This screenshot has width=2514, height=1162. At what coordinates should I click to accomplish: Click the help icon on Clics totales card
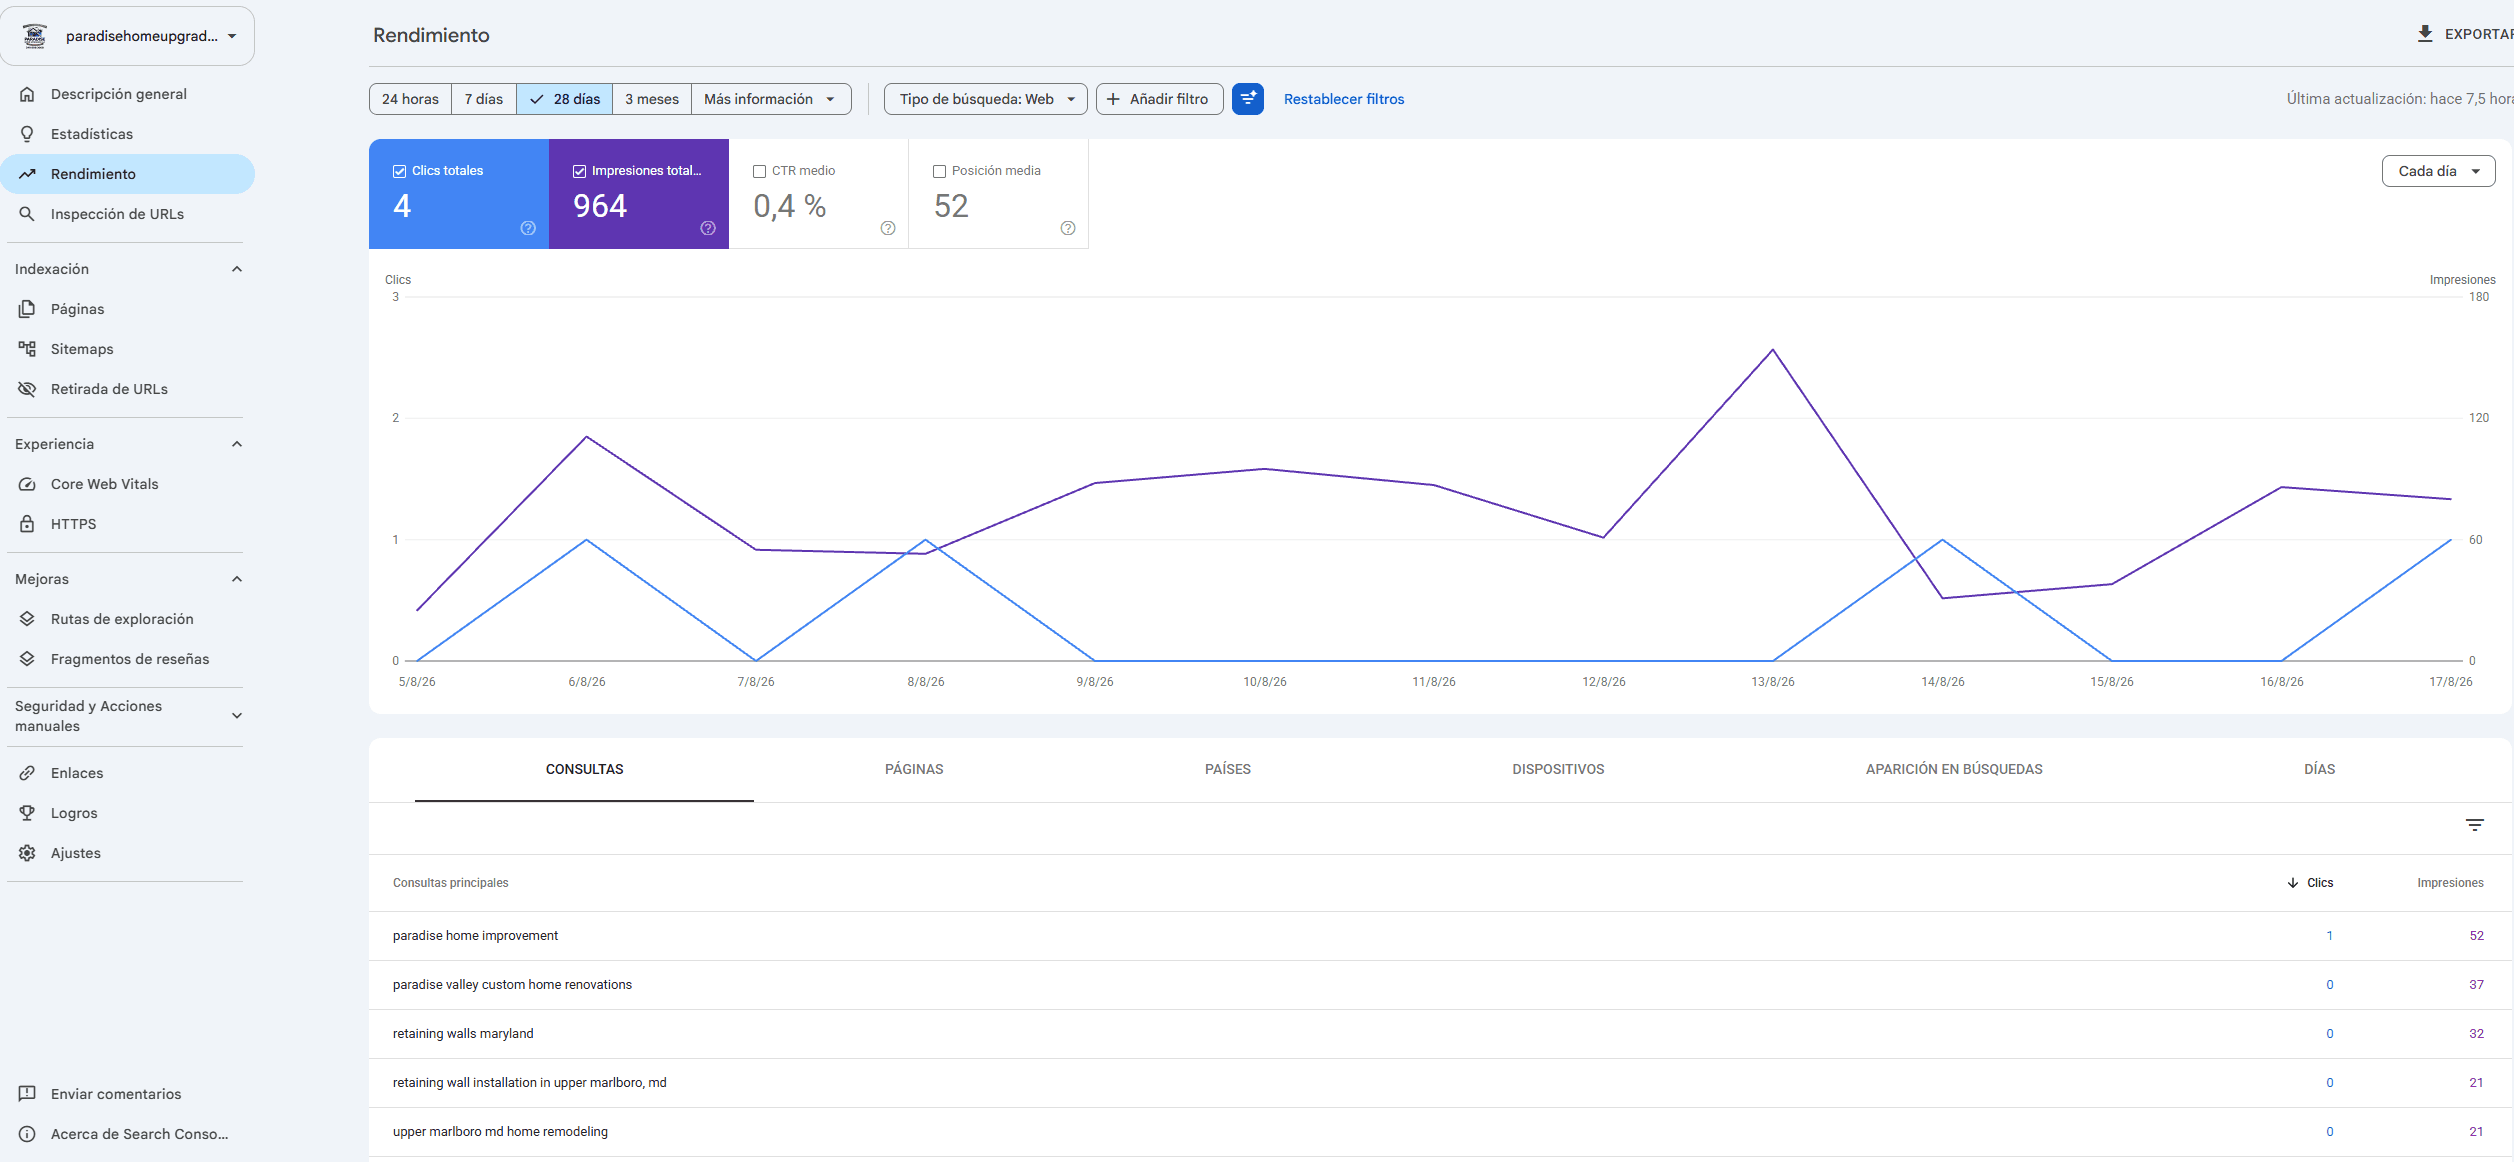(x=528, y=228)
